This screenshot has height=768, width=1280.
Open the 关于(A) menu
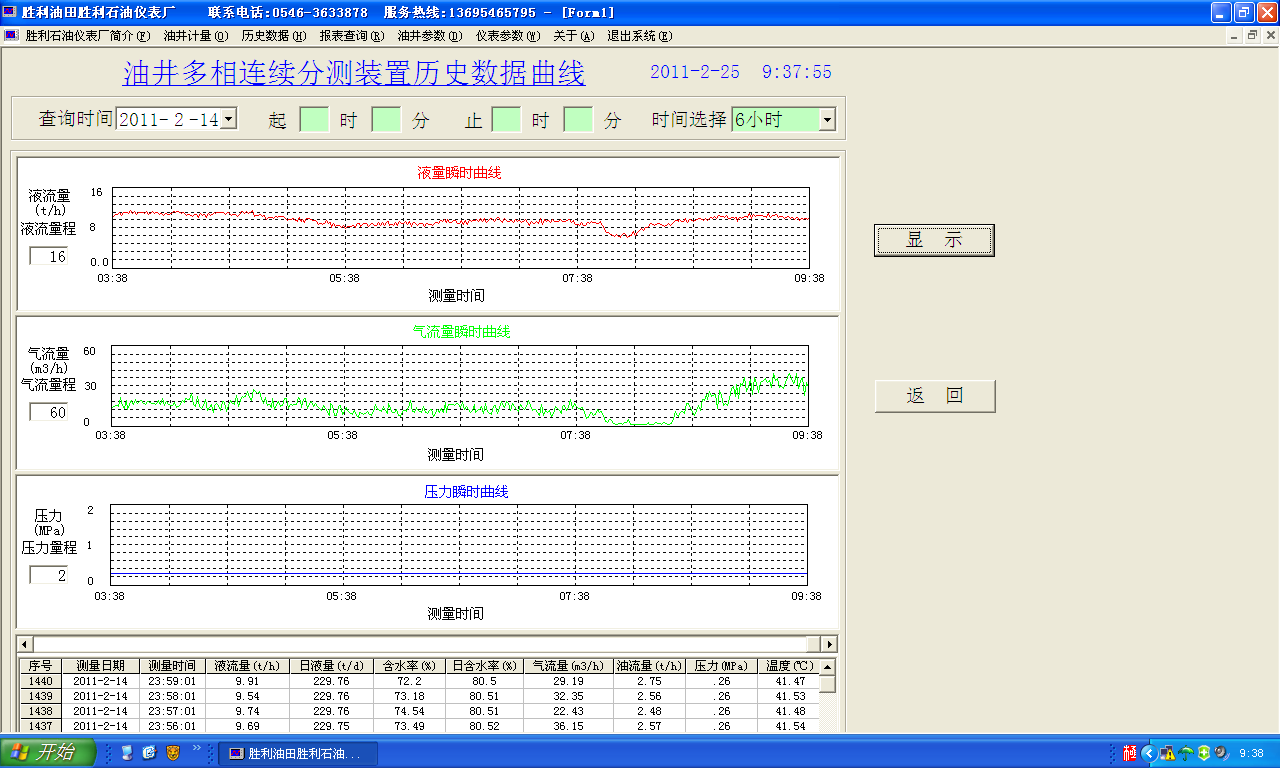tap(573, 35)
